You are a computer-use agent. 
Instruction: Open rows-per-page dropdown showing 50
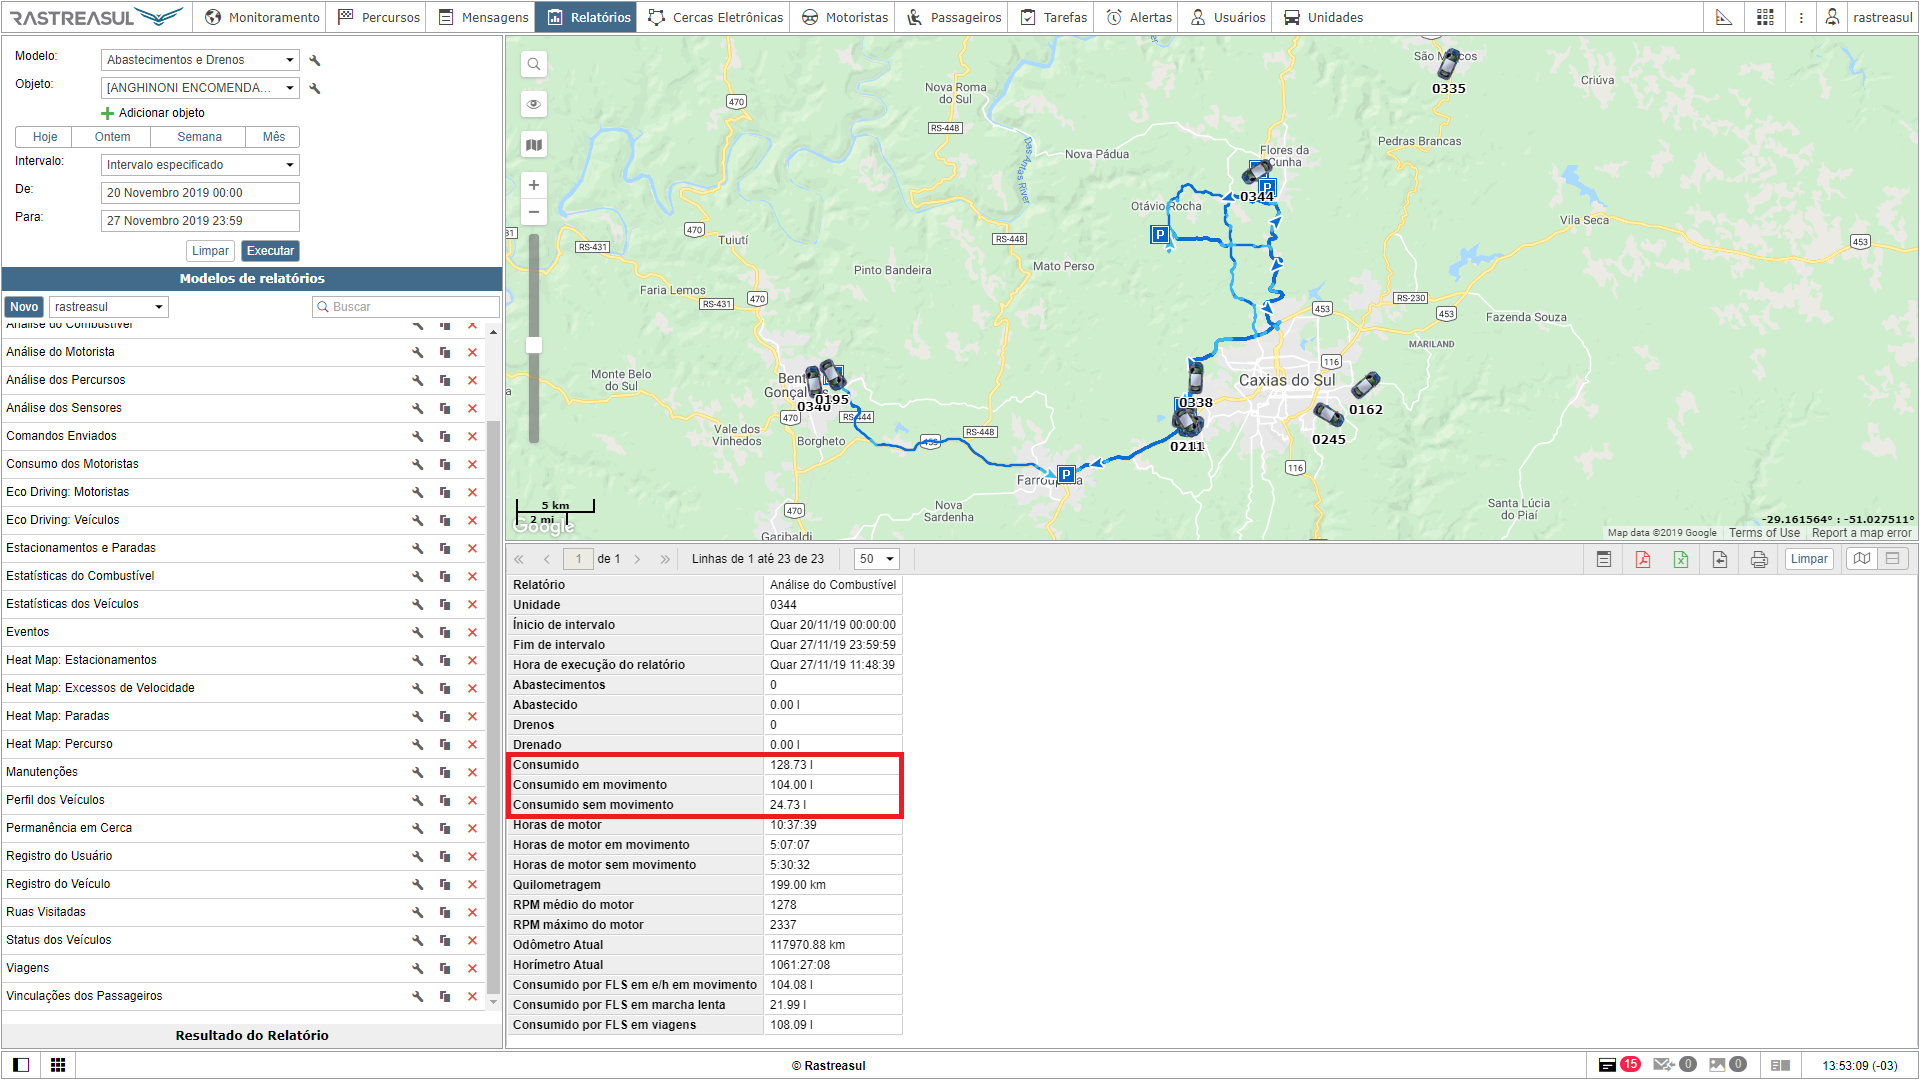[x=877, y=559]
